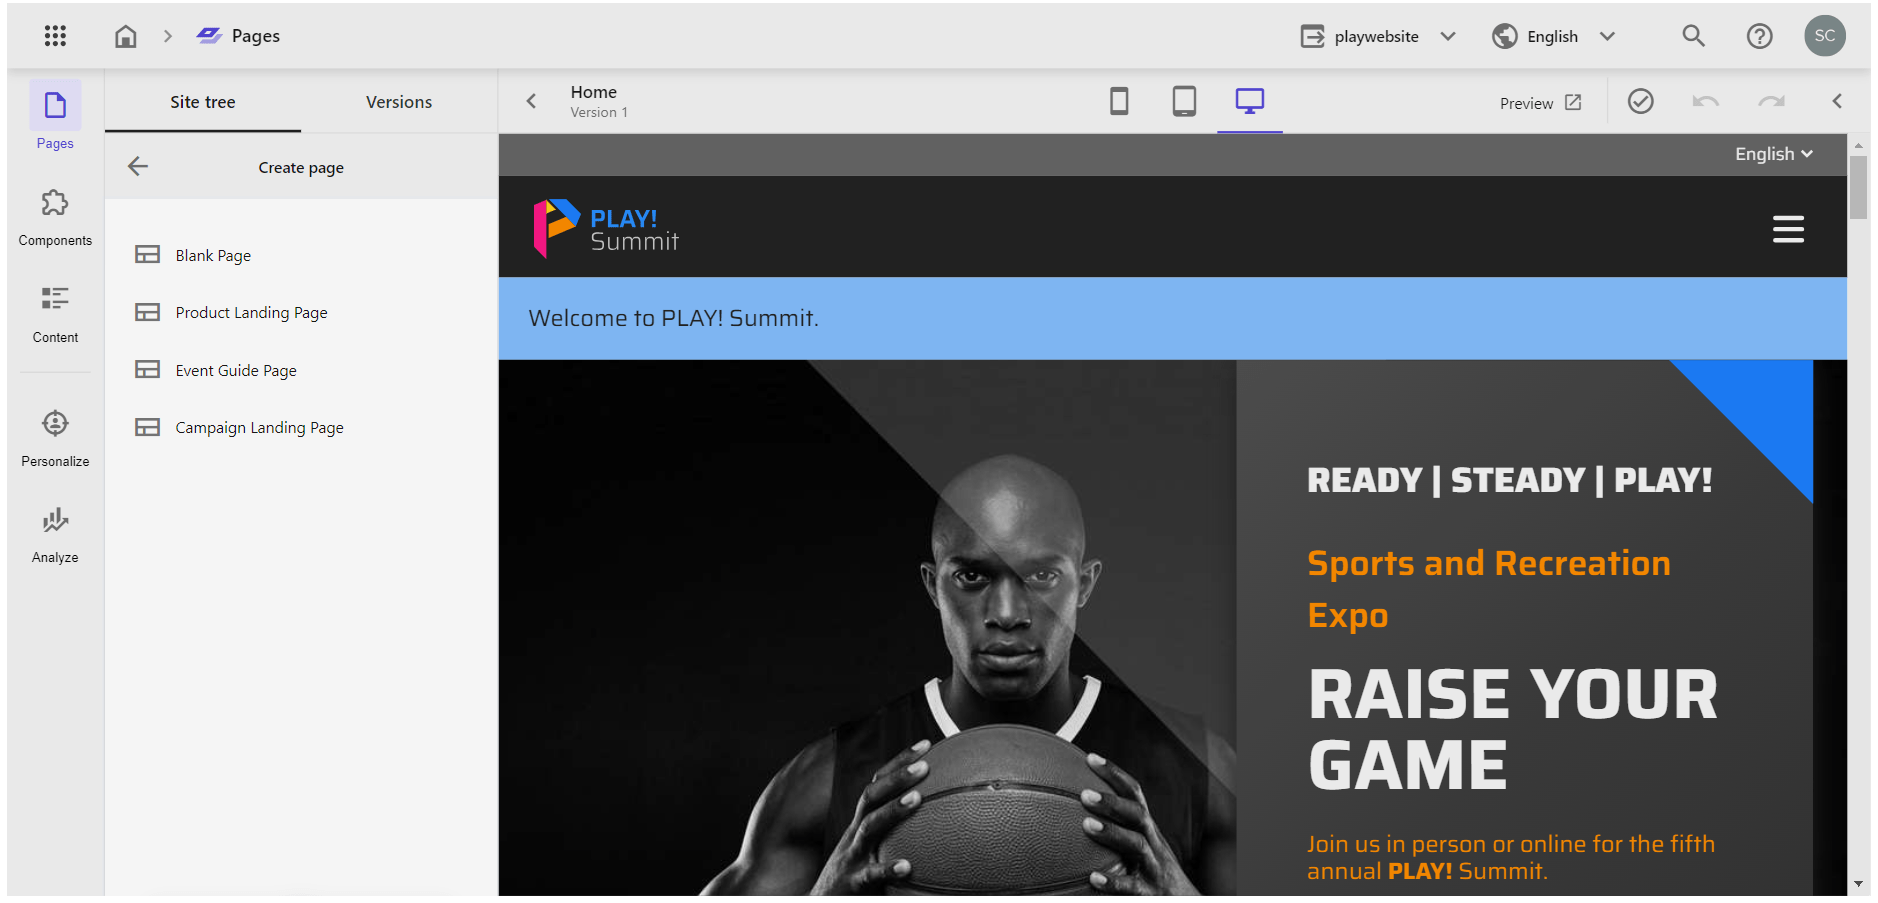Open the Analyze chart icon
Screen dimensions: 1878x903
coord(55,520)
